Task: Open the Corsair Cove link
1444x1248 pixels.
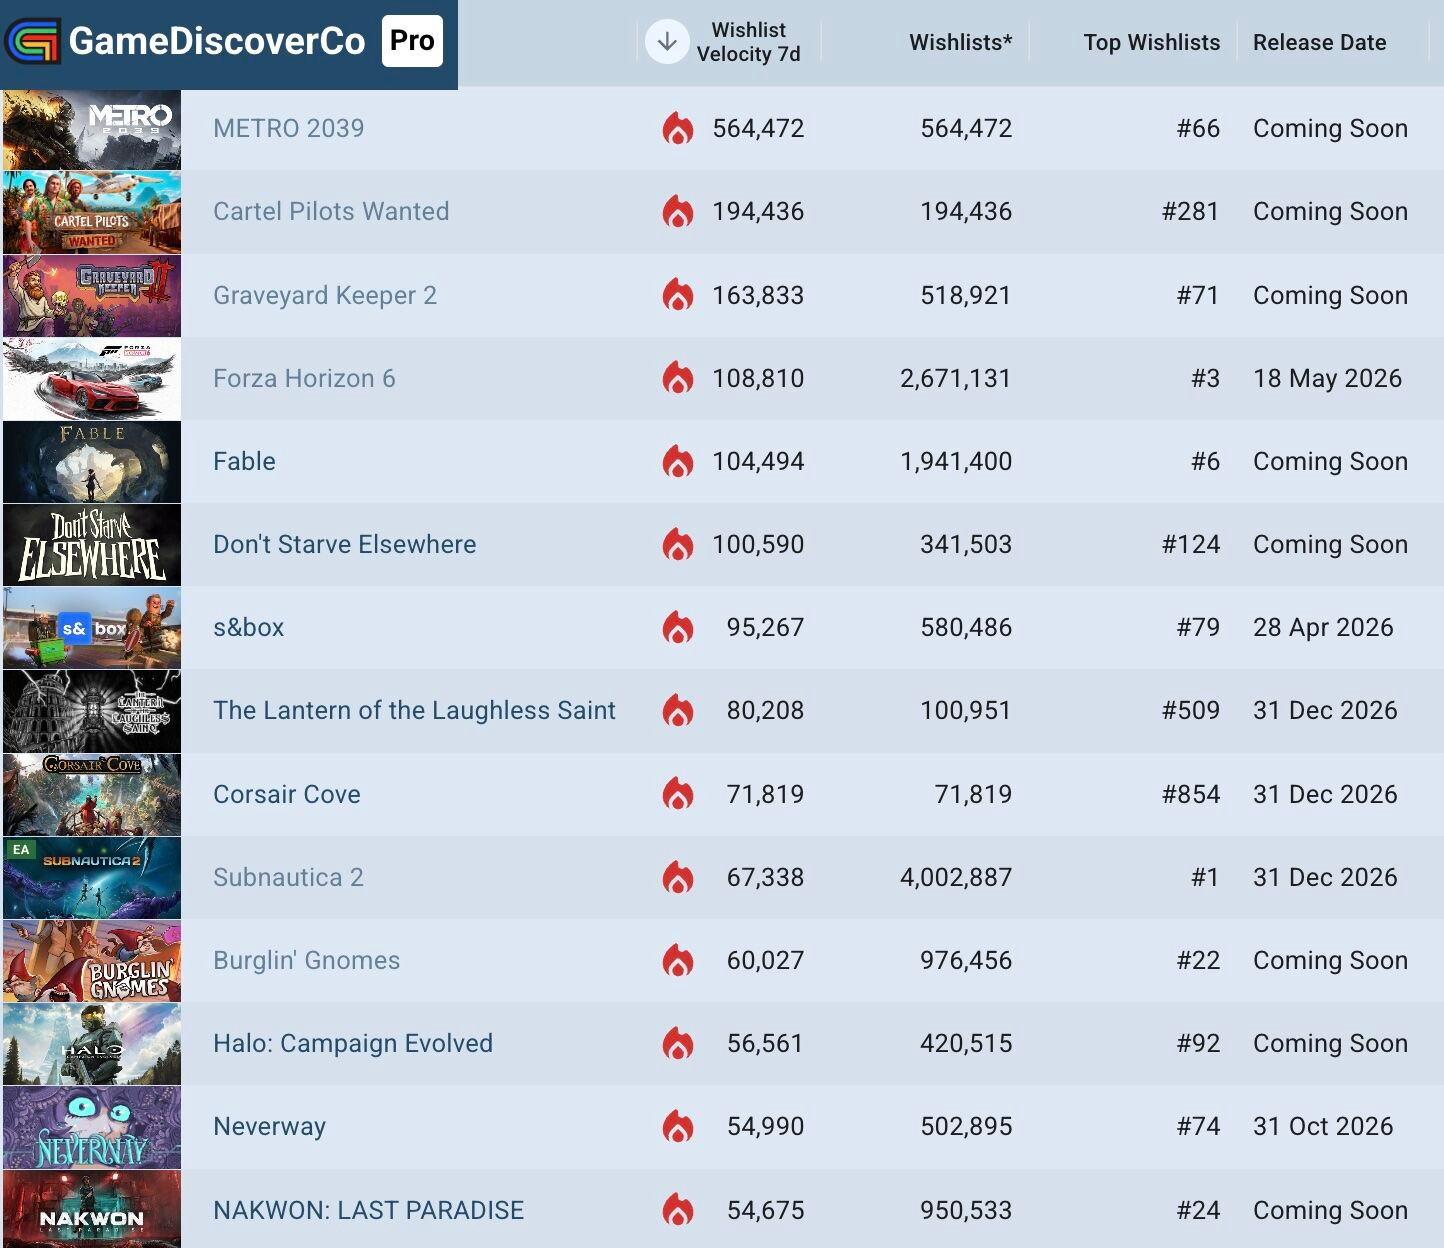Action: coord(287,794)
